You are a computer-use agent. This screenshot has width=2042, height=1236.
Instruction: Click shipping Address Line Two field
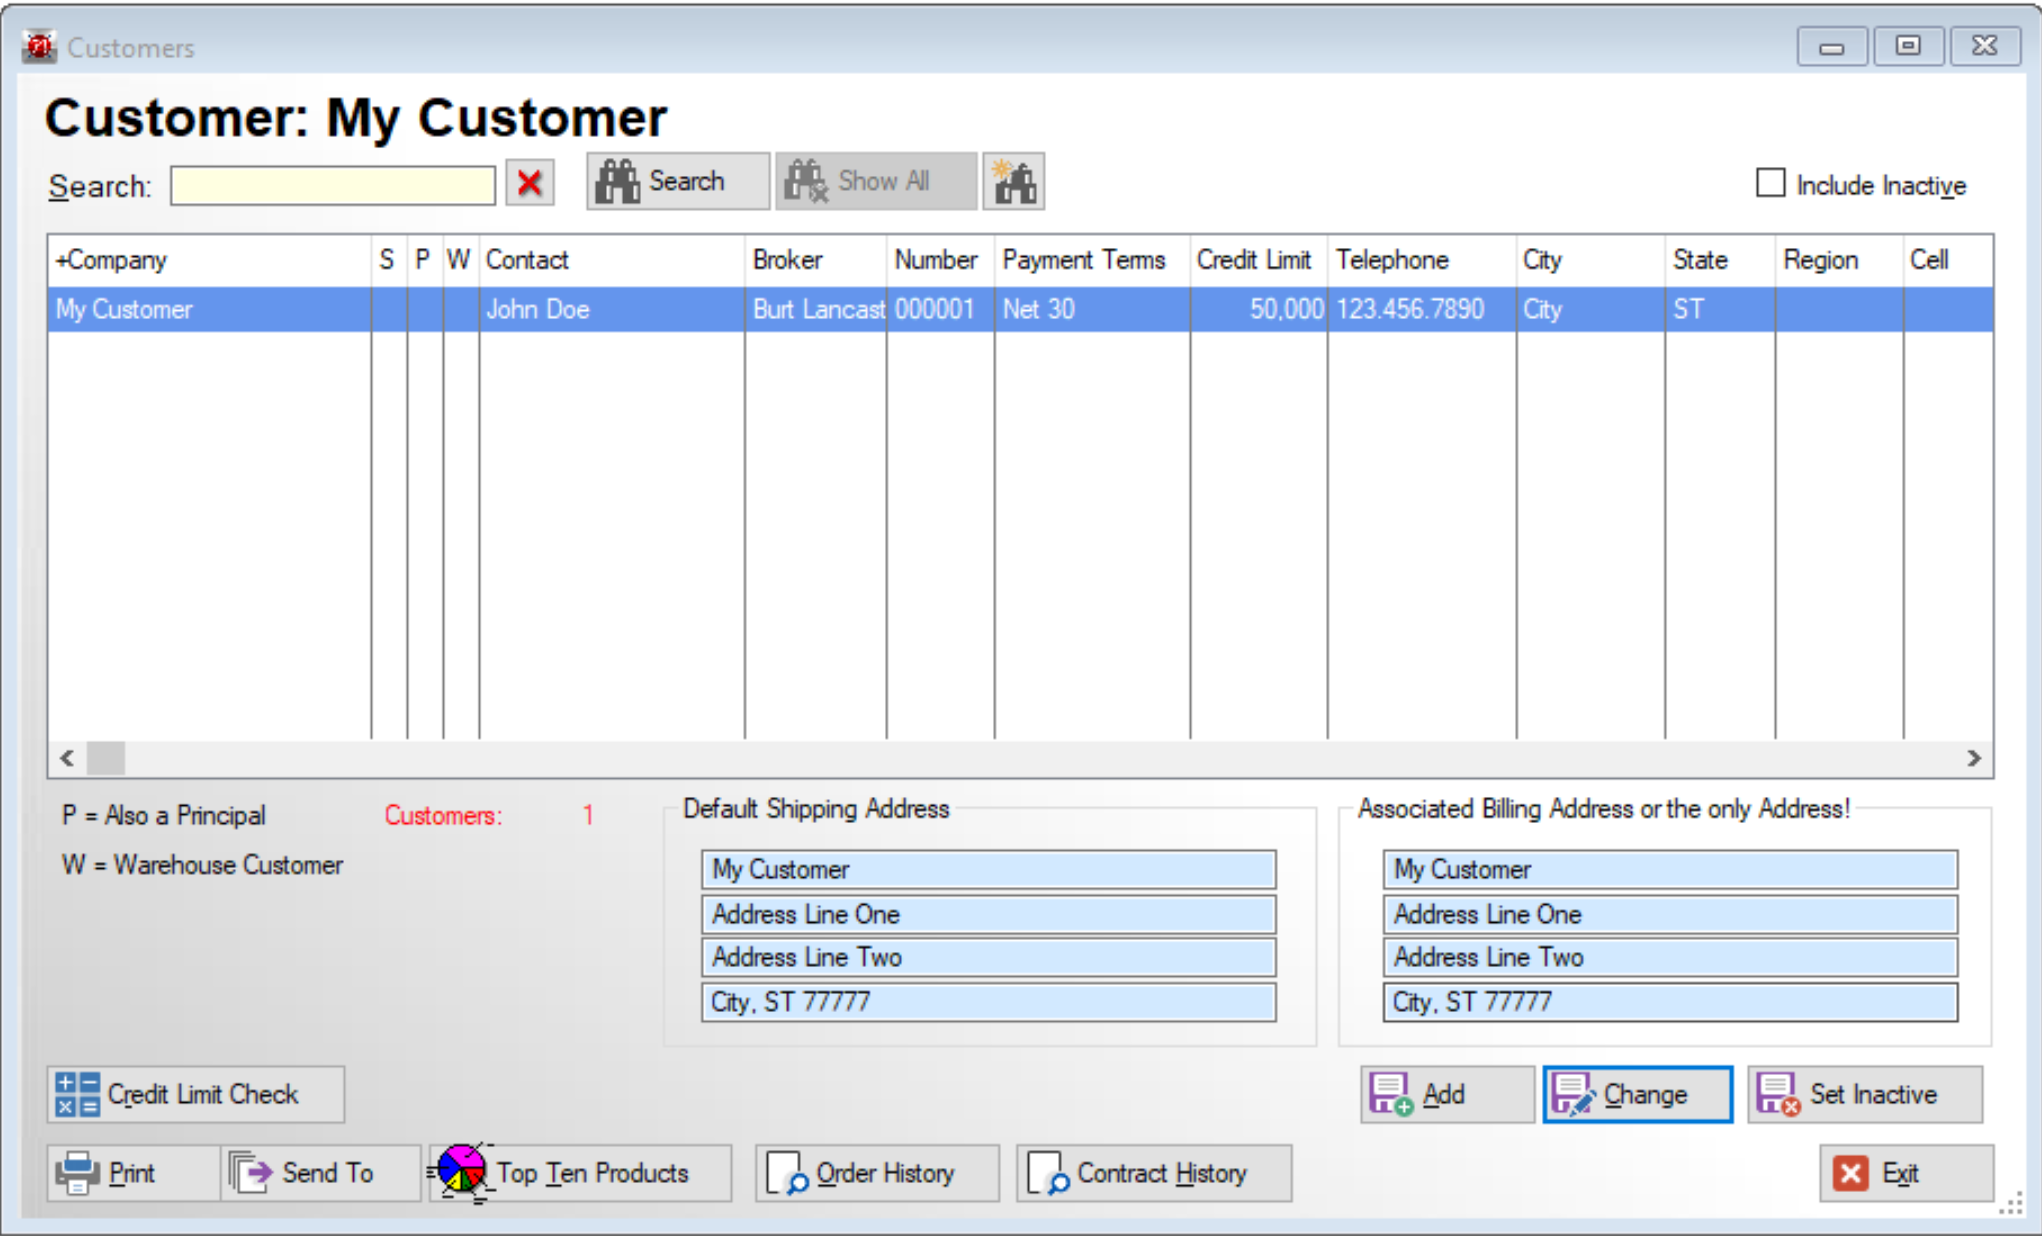pos(988,957)
